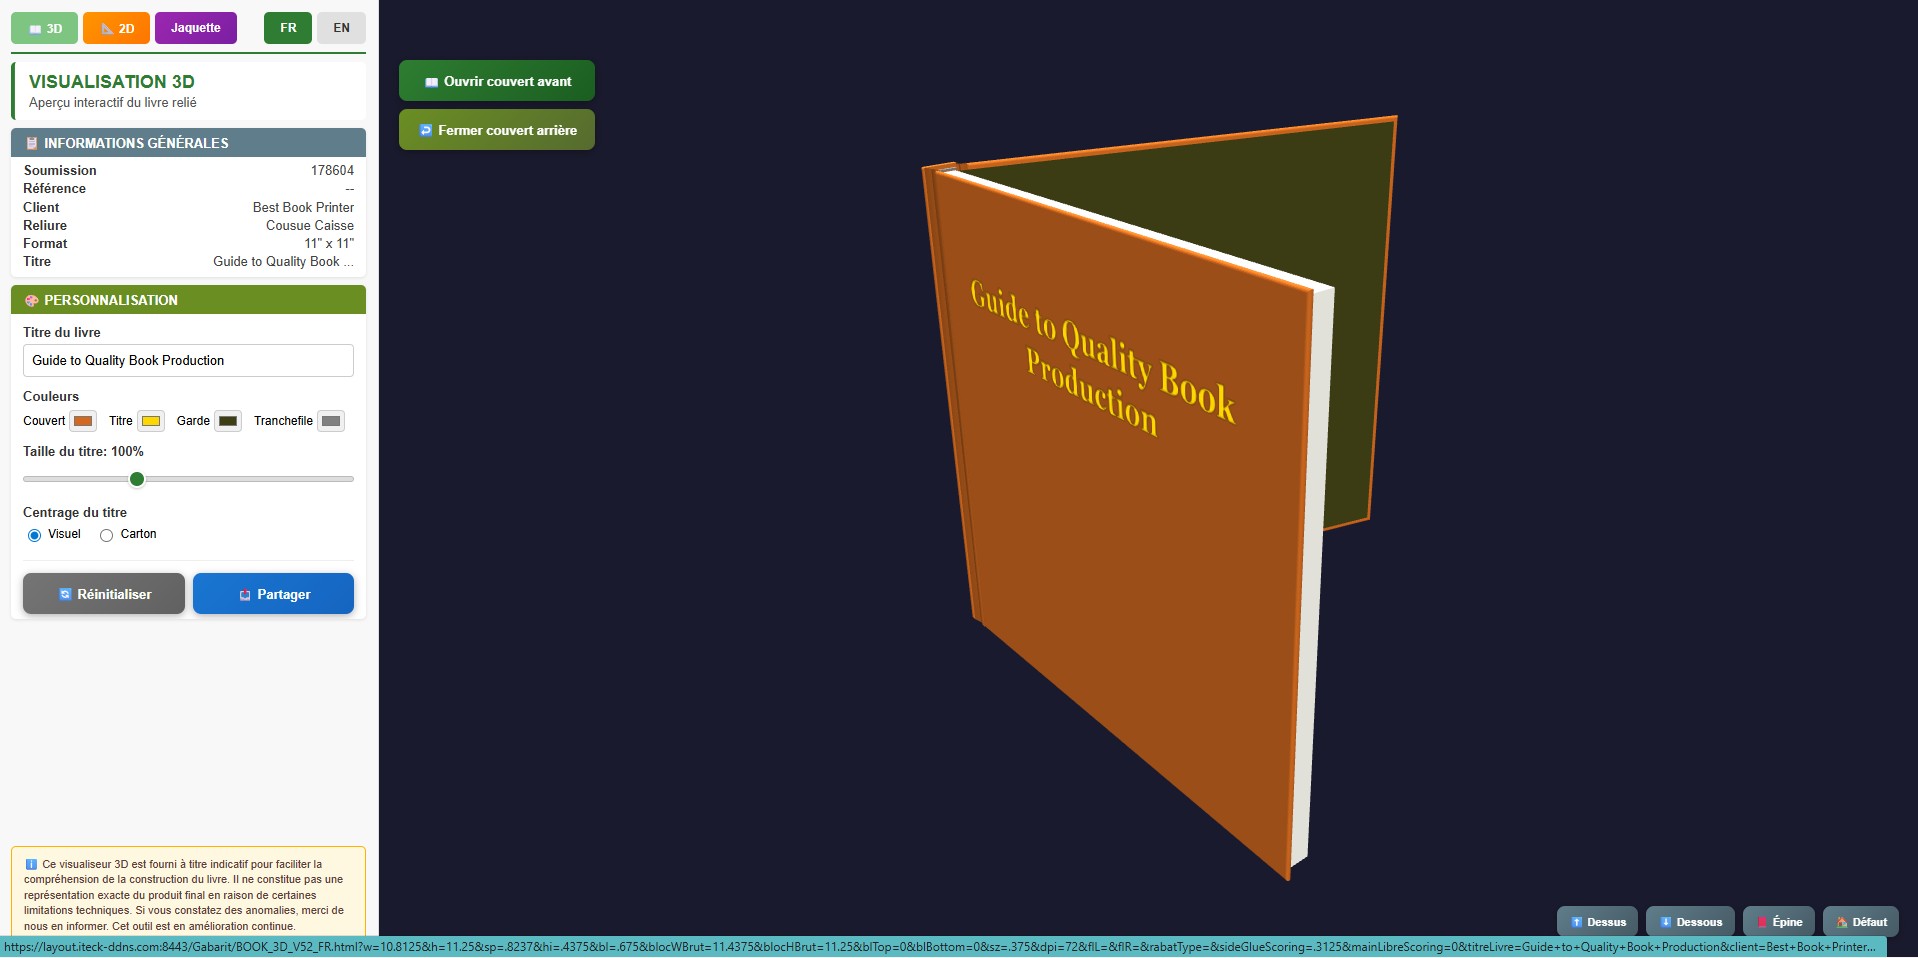Open the Jaquette tab
The height and width of the screenshot is (958, 1918).
[196, 28]
